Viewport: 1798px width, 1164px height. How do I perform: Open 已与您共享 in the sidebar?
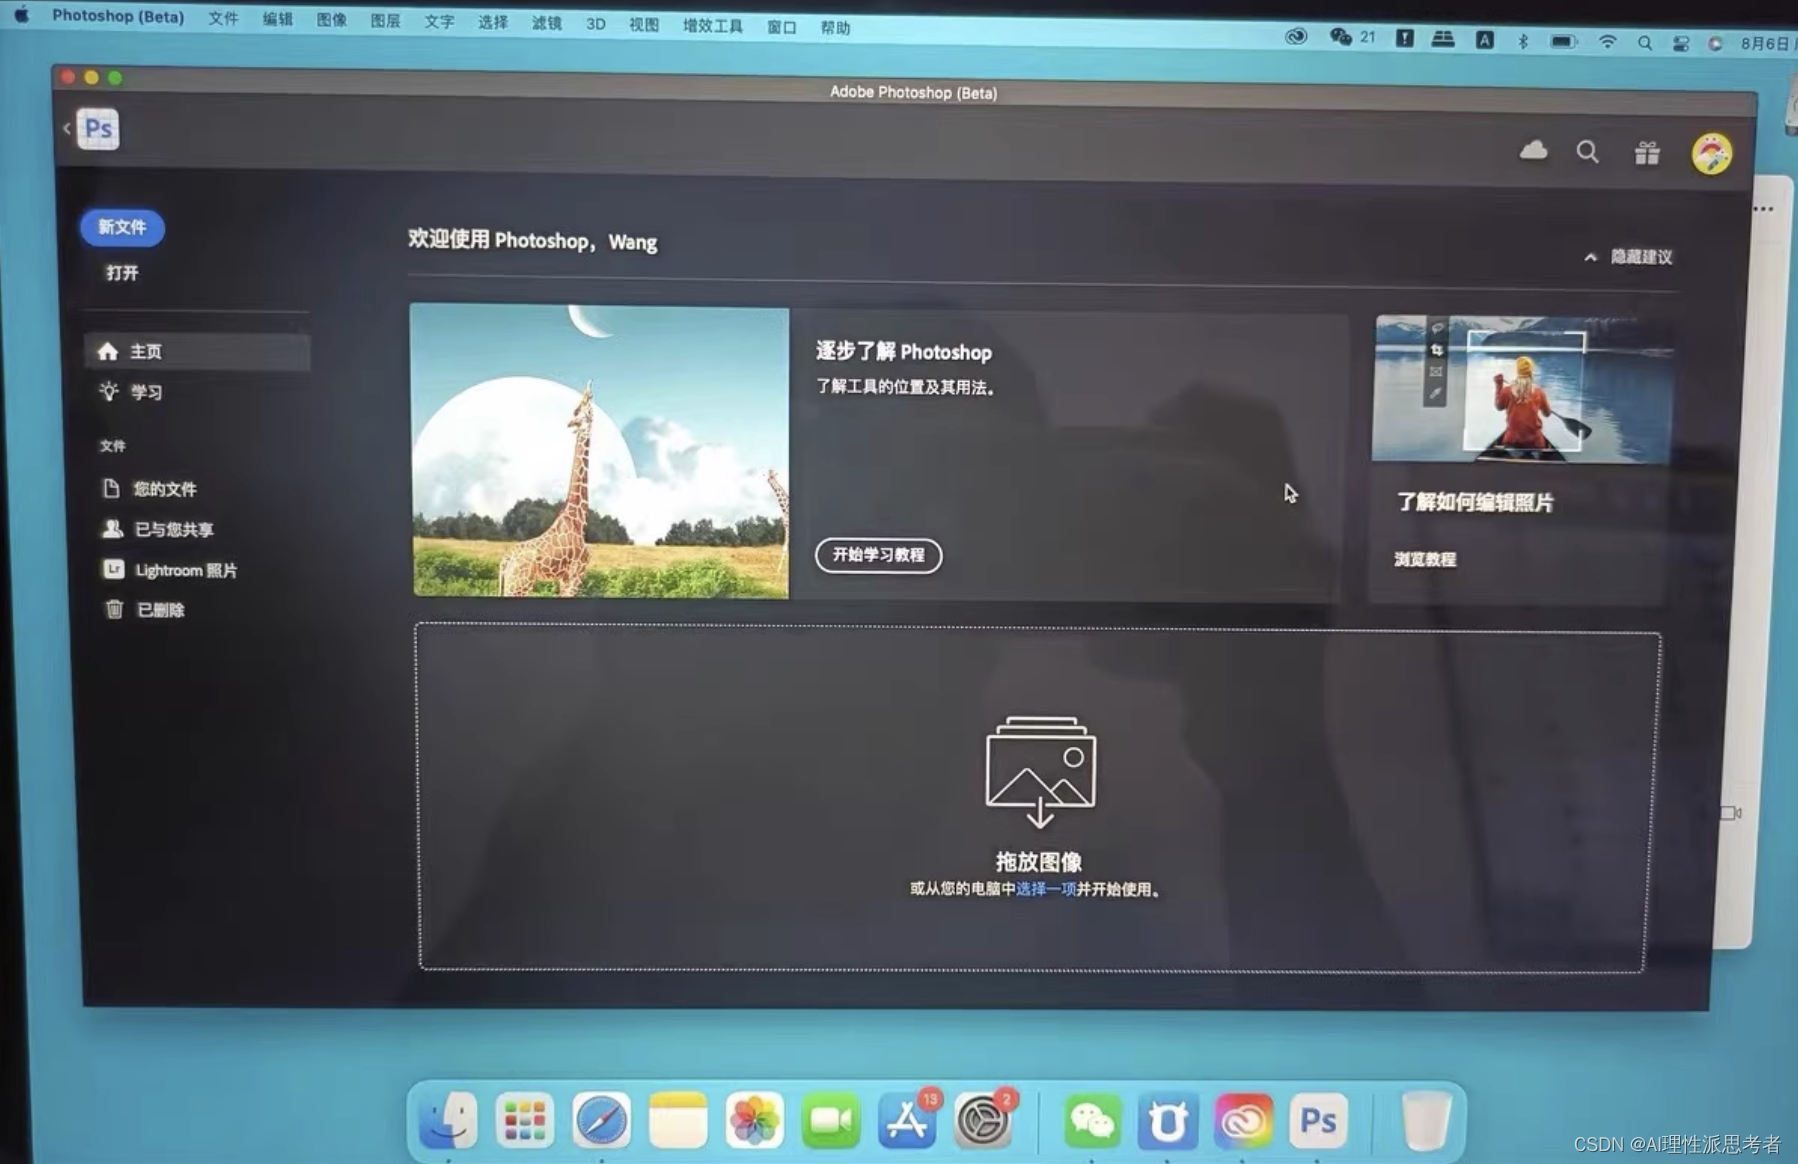tap(158, 529)
